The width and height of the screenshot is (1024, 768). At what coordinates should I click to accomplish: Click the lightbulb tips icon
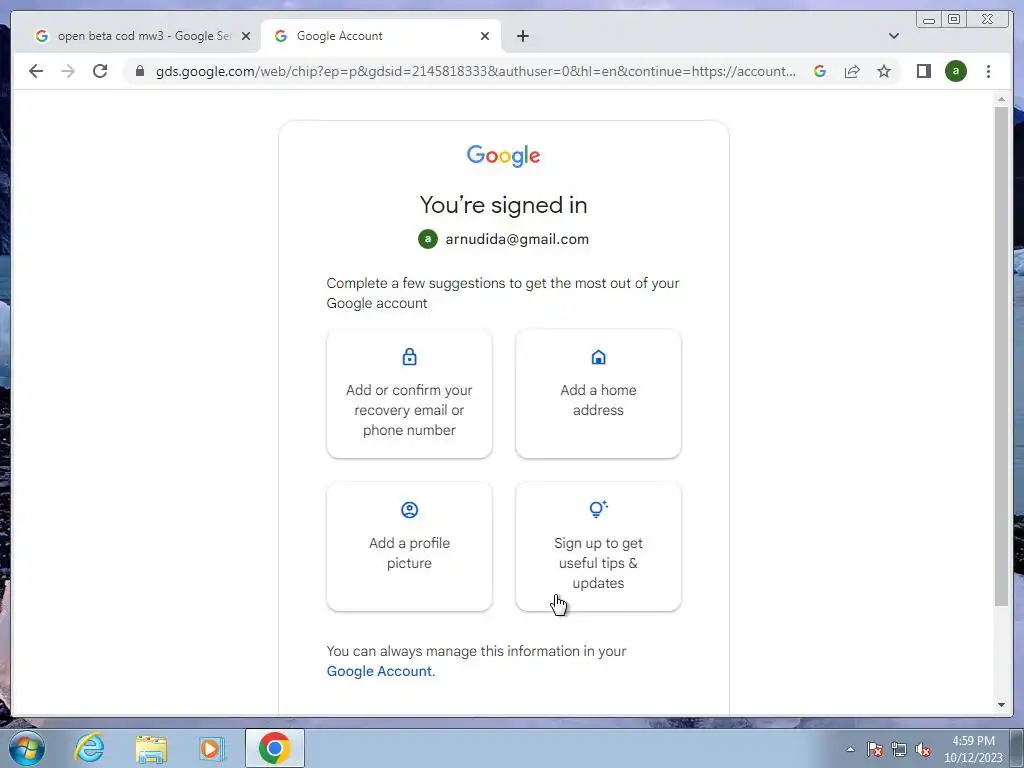598,509
